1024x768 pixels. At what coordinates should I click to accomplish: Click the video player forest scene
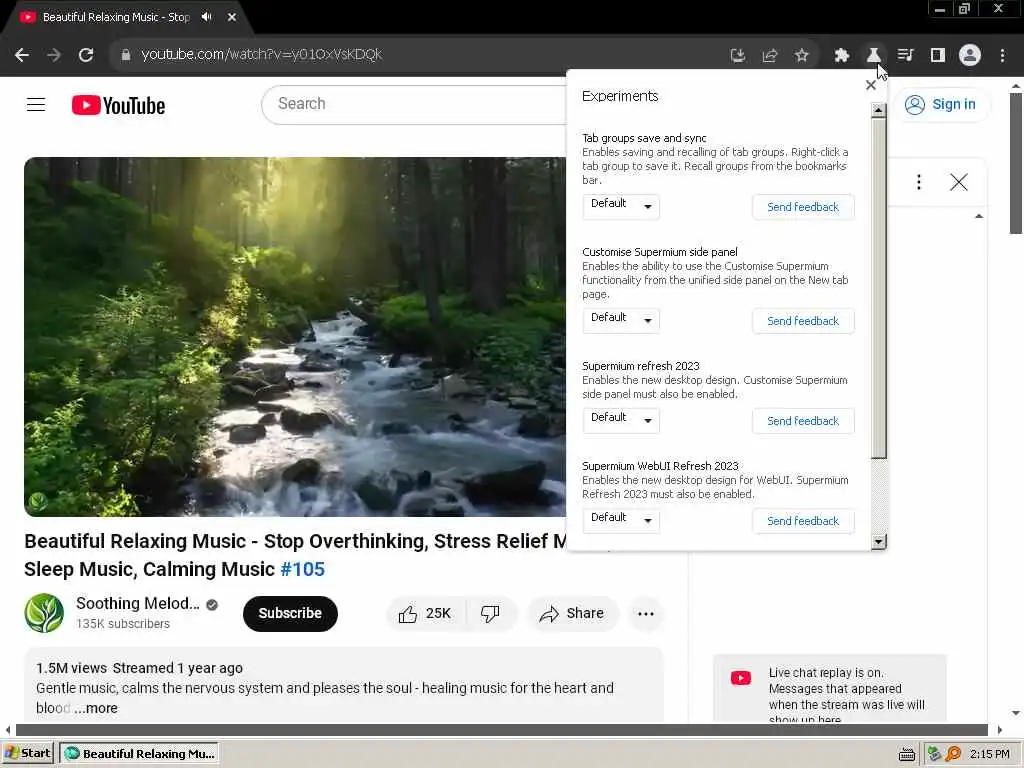295,337
